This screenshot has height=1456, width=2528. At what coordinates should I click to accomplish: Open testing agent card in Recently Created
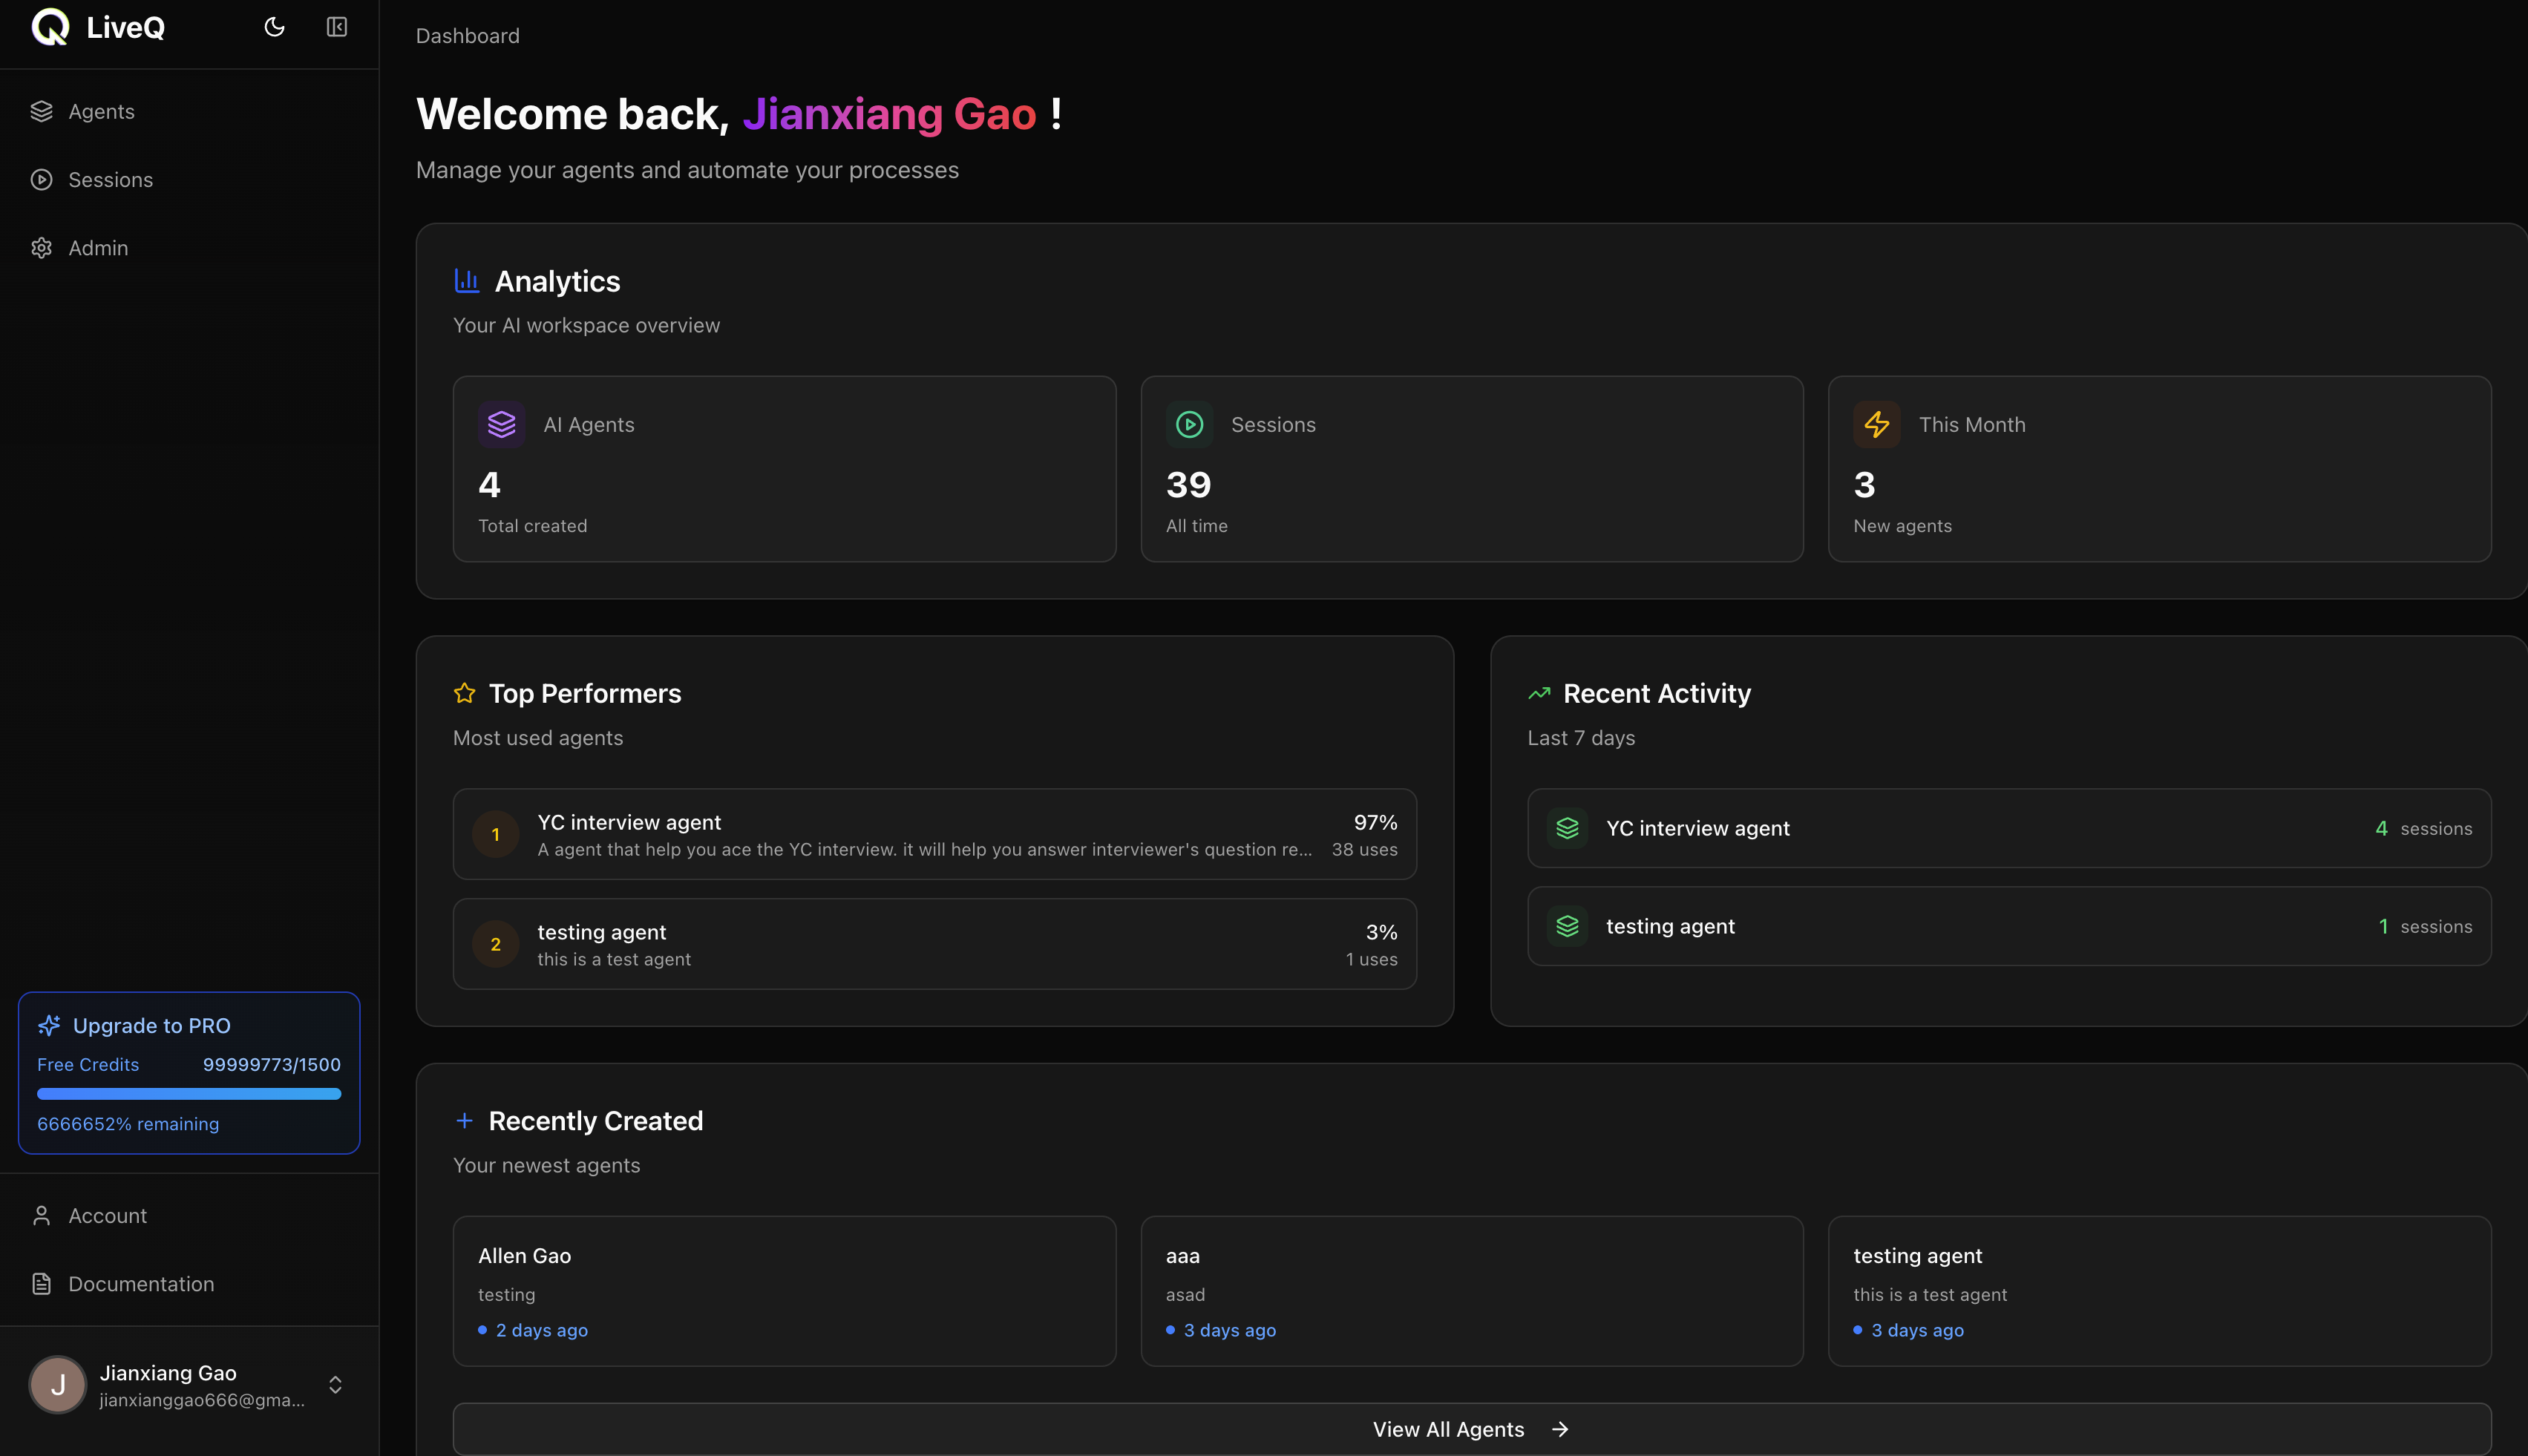(2160, 1291)
